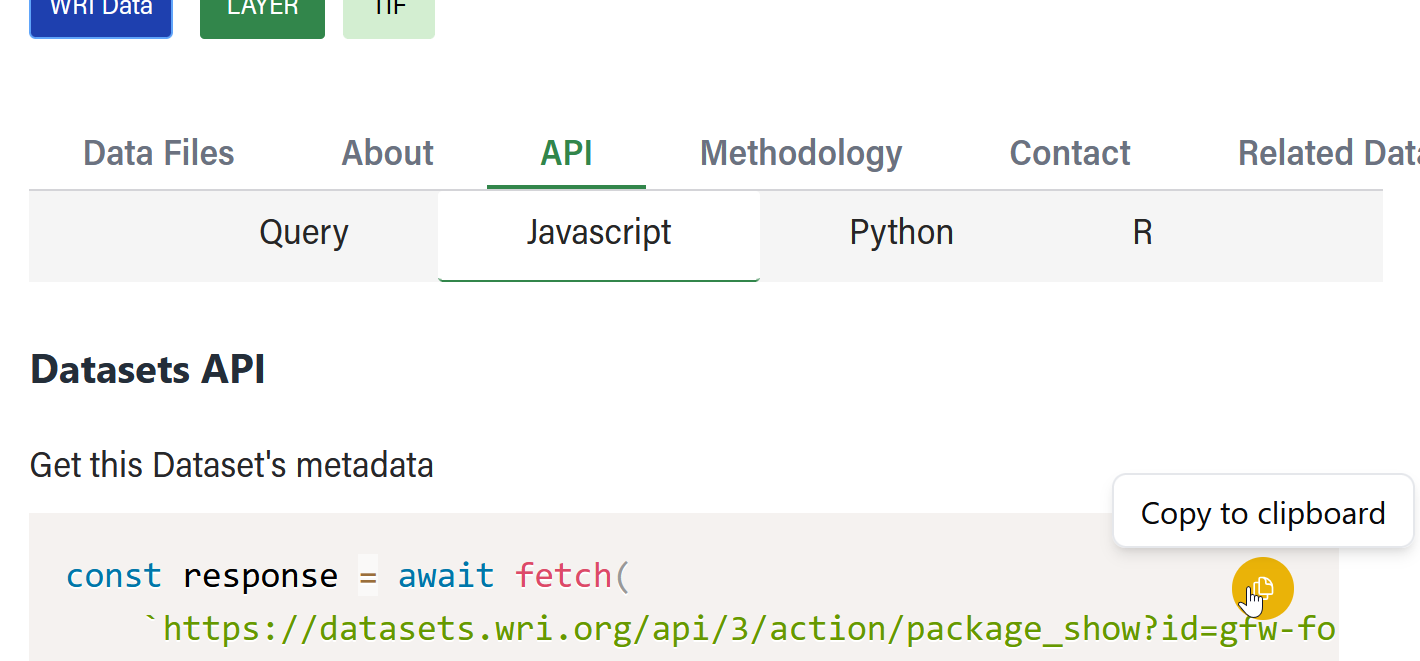The height and width of the screenshot is (661, 1420).
Task: Click the 'const' keyword in code snippet
Action: tap(113, 576)
